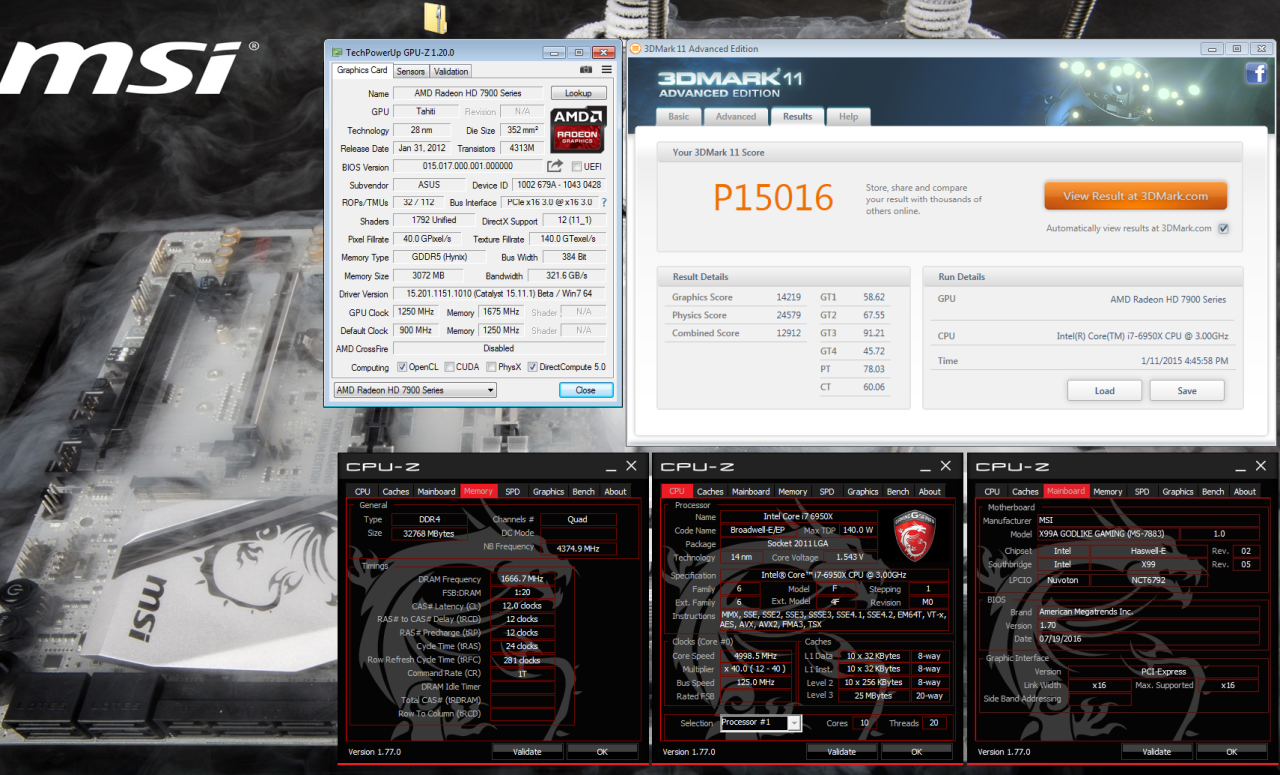
Task: Open the Processor #1 selection dropdown
Action: tap(760, 723)
